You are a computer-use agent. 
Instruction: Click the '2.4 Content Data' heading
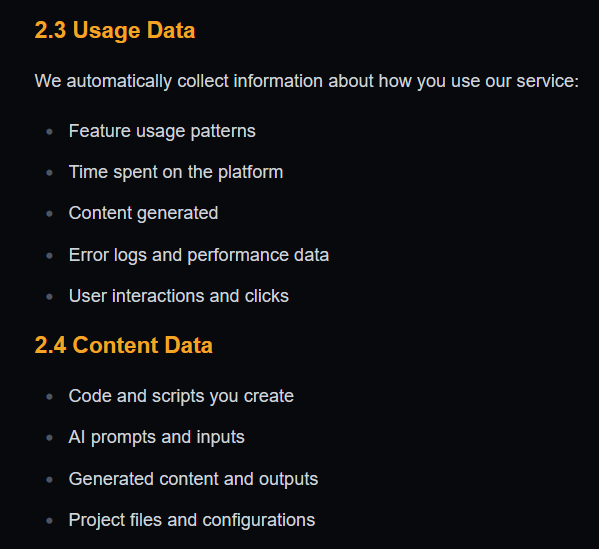[x=123, y=345]
